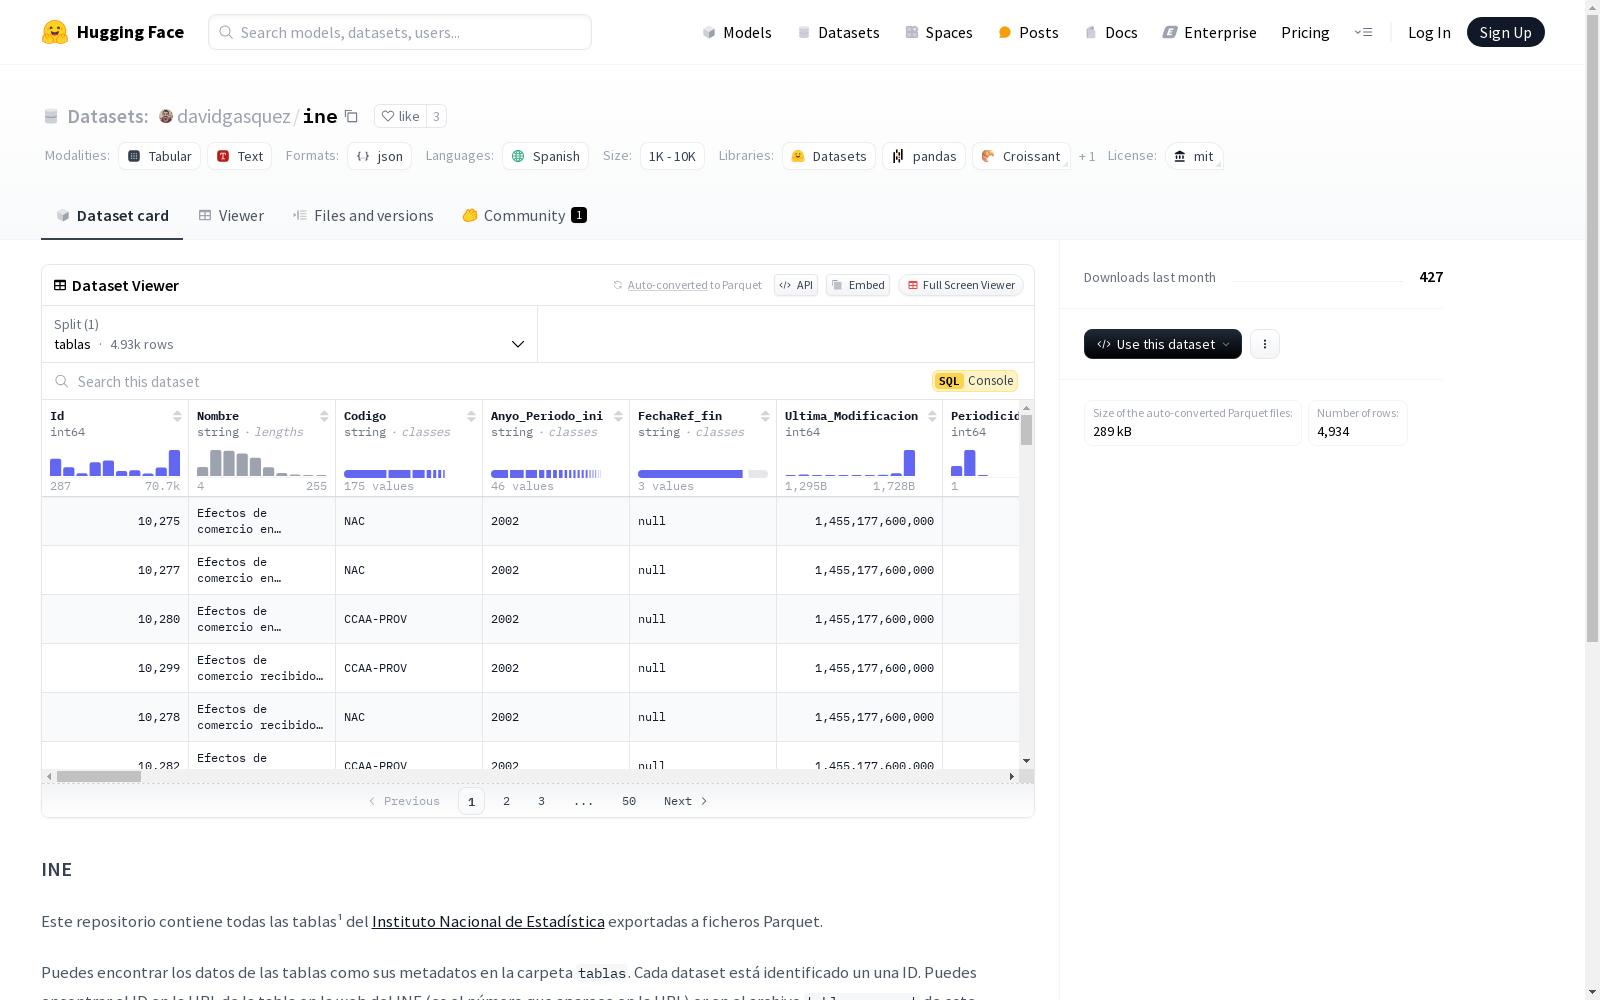
Task: Open the Pricing page
Action: [1305, 32]
